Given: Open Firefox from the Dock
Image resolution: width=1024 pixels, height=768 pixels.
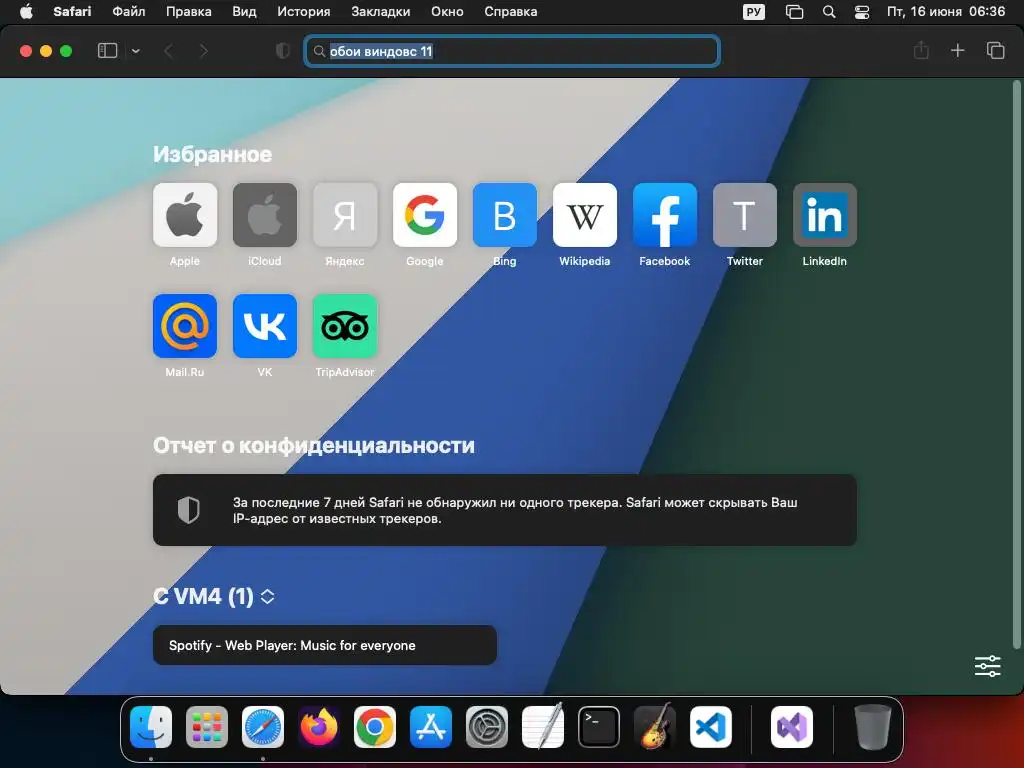Looking at the screenshot, I should pyautogui.click(x=319, y=727).
